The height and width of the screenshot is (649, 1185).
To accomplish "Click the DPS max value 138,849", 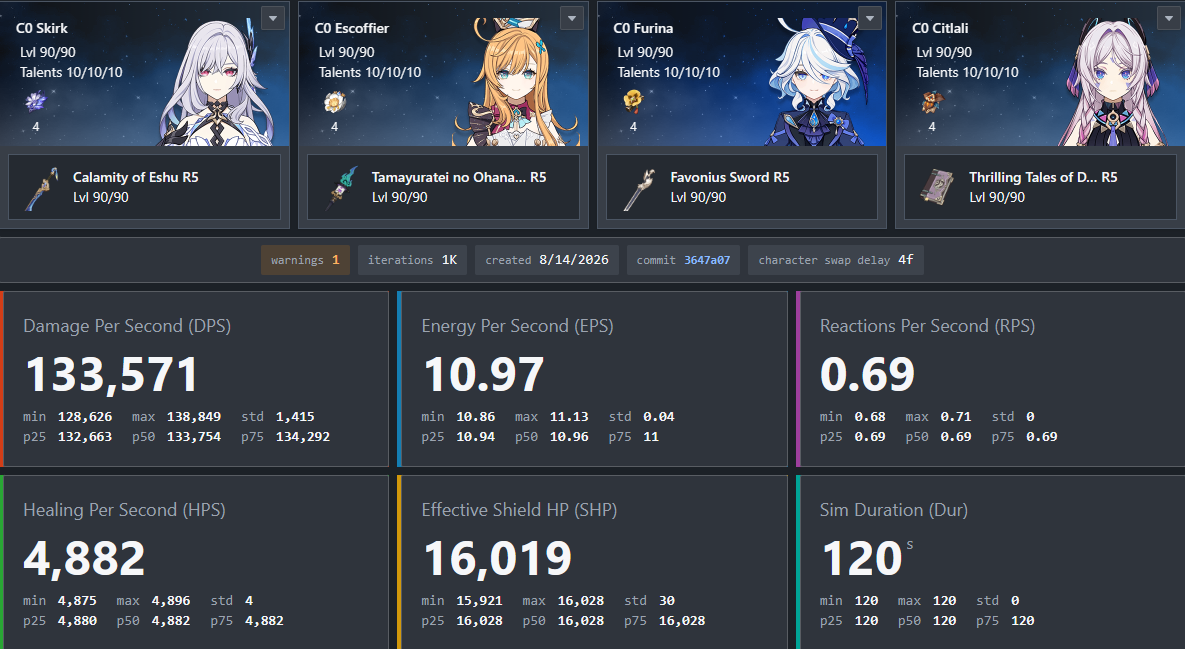I will [x=193, y=417].
